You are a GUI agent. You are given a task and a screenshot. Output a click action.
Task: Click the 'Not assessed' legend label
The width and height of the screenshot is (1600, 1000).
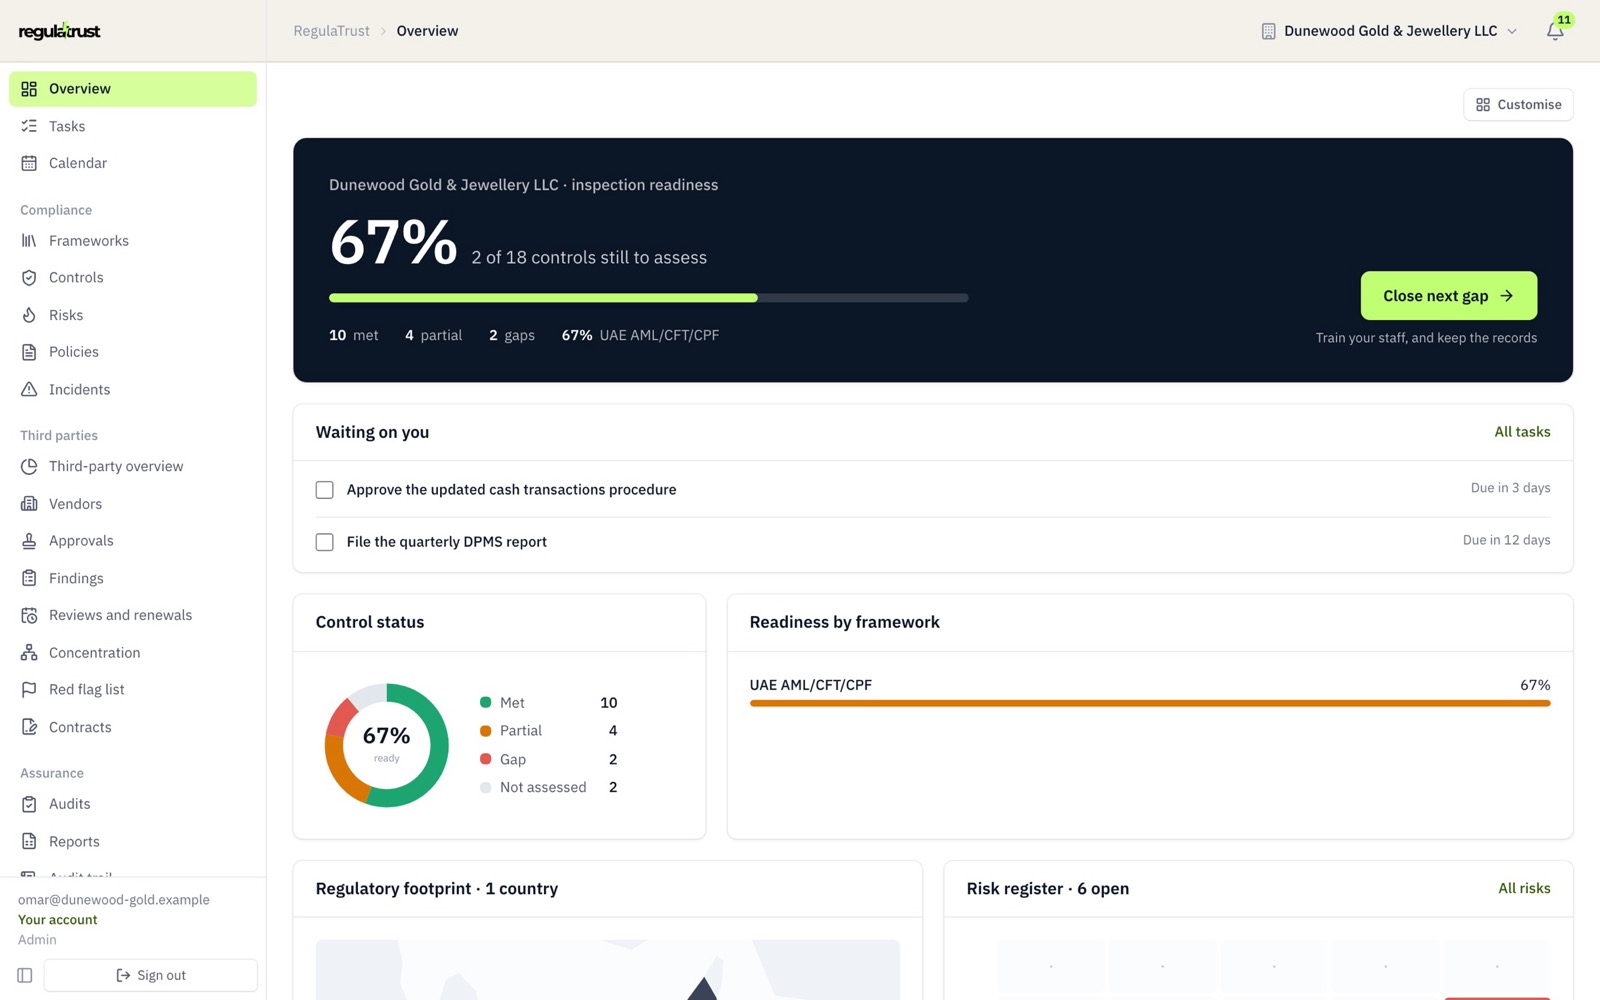click(x=543, y=787)
